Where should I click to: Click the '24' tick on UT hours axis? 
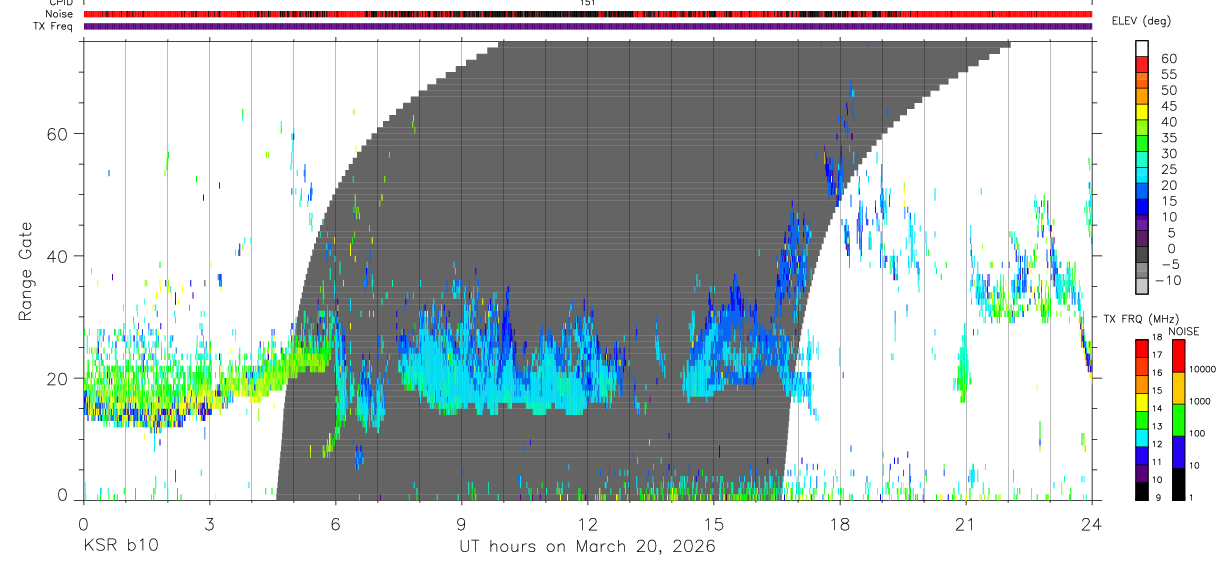point(1091,523)
